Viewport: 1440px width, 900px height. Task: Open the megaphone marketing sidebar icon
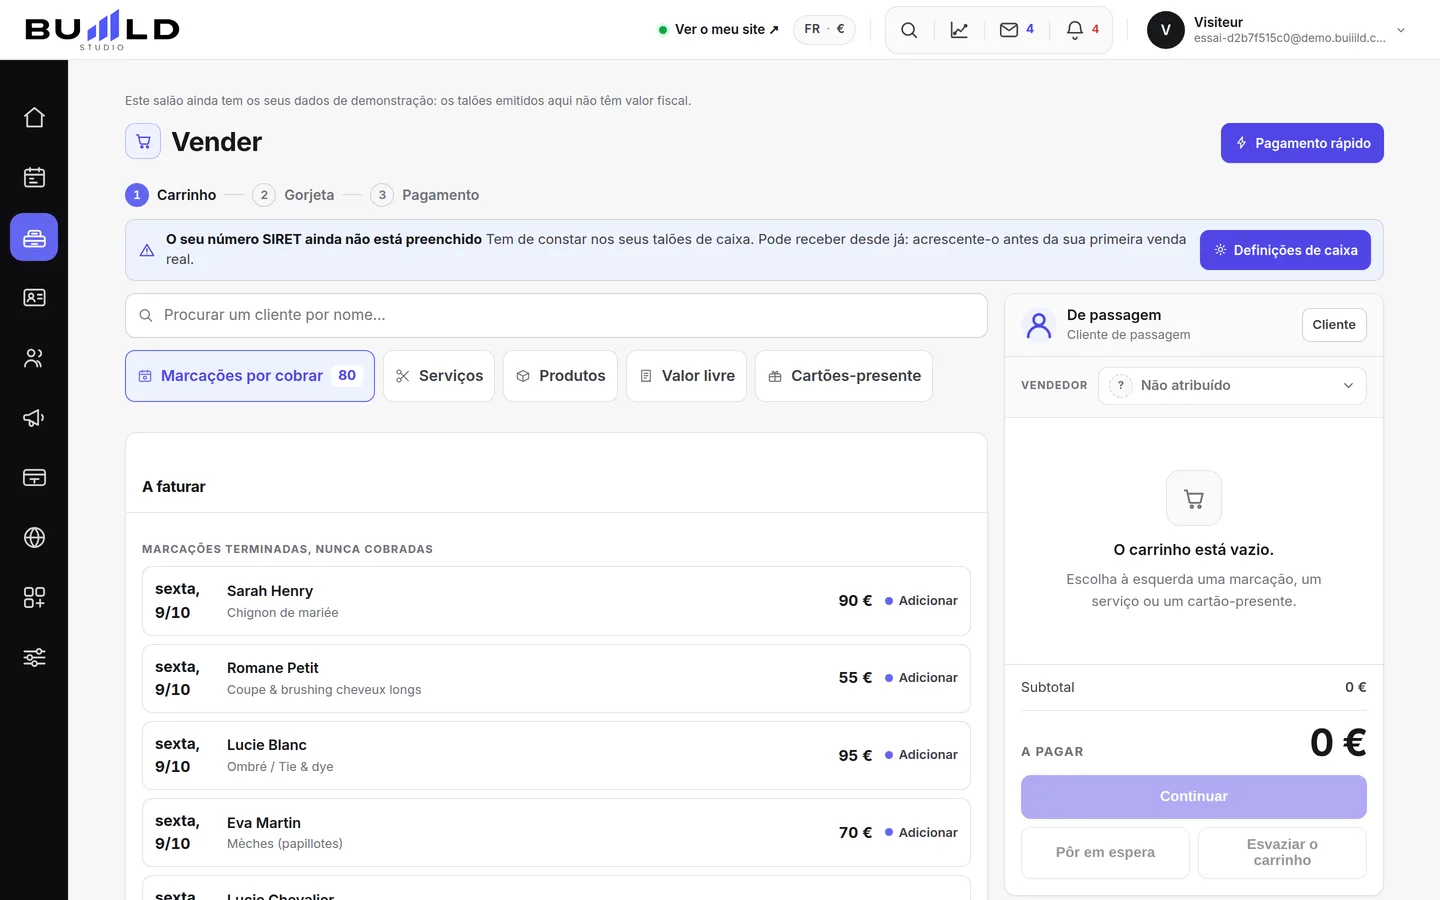click(x=34, y=418)
